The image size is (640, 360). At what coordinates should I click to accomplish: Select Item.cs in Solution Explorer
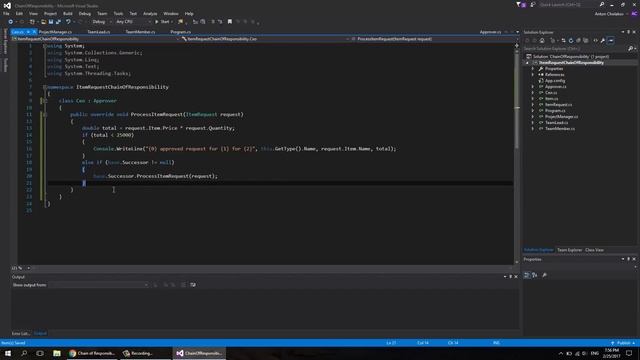(x=551, y=98)
